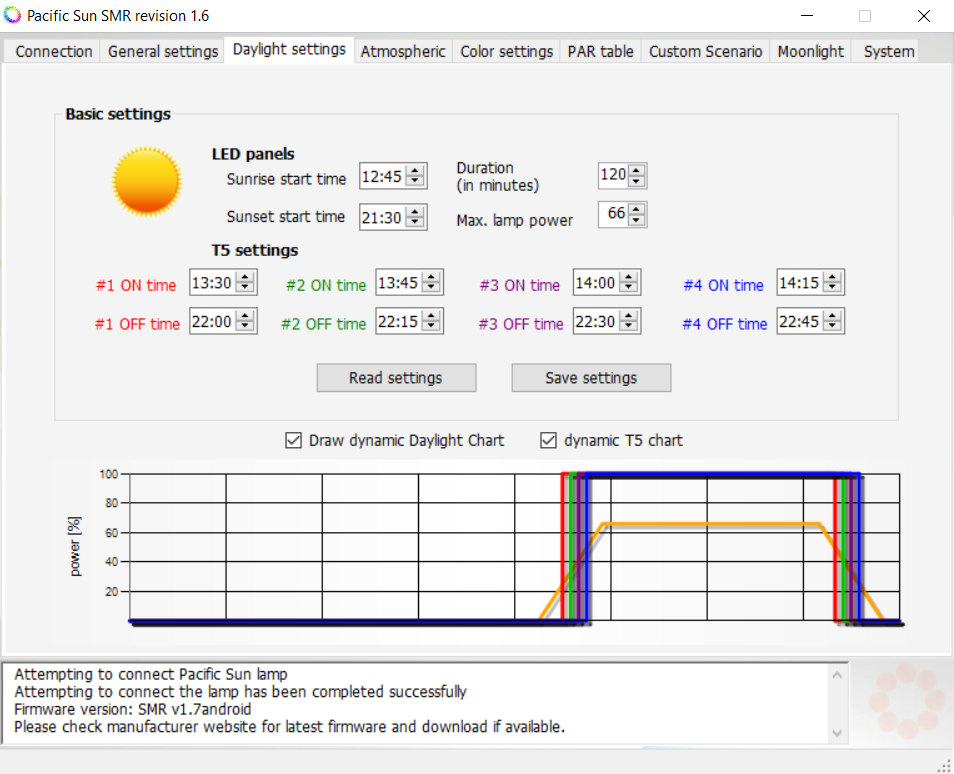Viewport: 954px width, 774px height.
Task: Click the Save settings button
Action: pyautogui.click(x=591, y=378)
